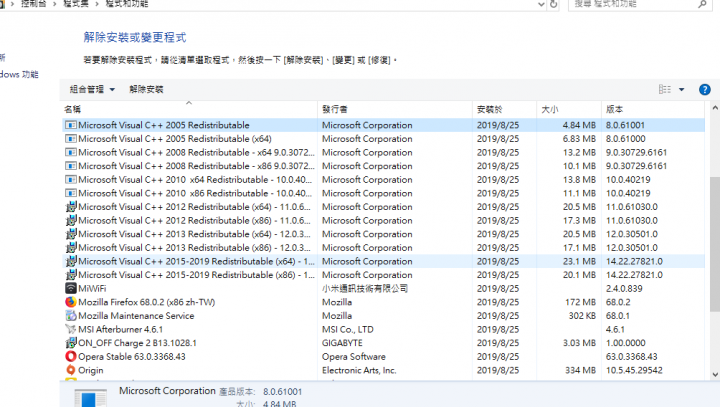Click in the search programs field
The height and width of the screenshot is (407, 720).
pyautogui.click(x=634, y=4)
